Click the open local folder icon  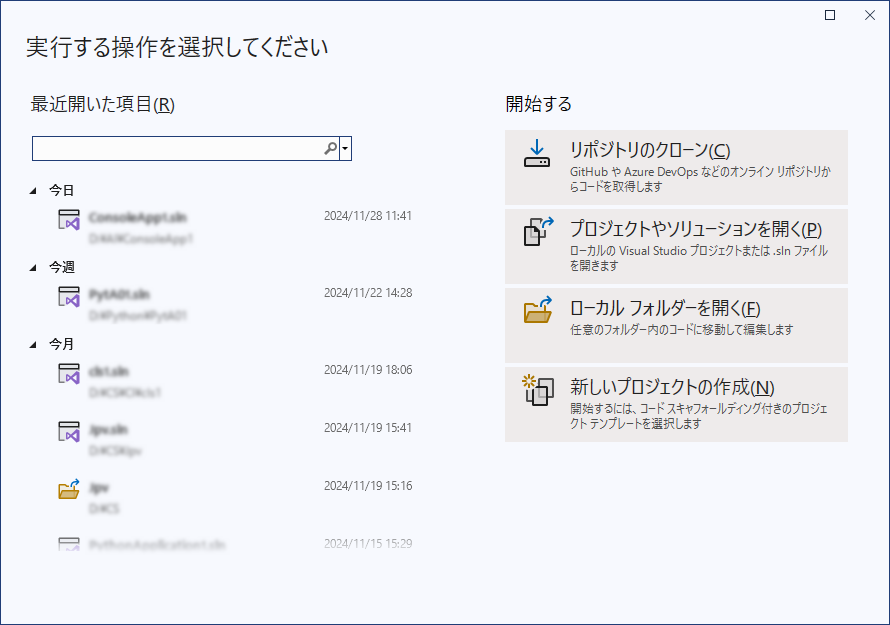538,310
